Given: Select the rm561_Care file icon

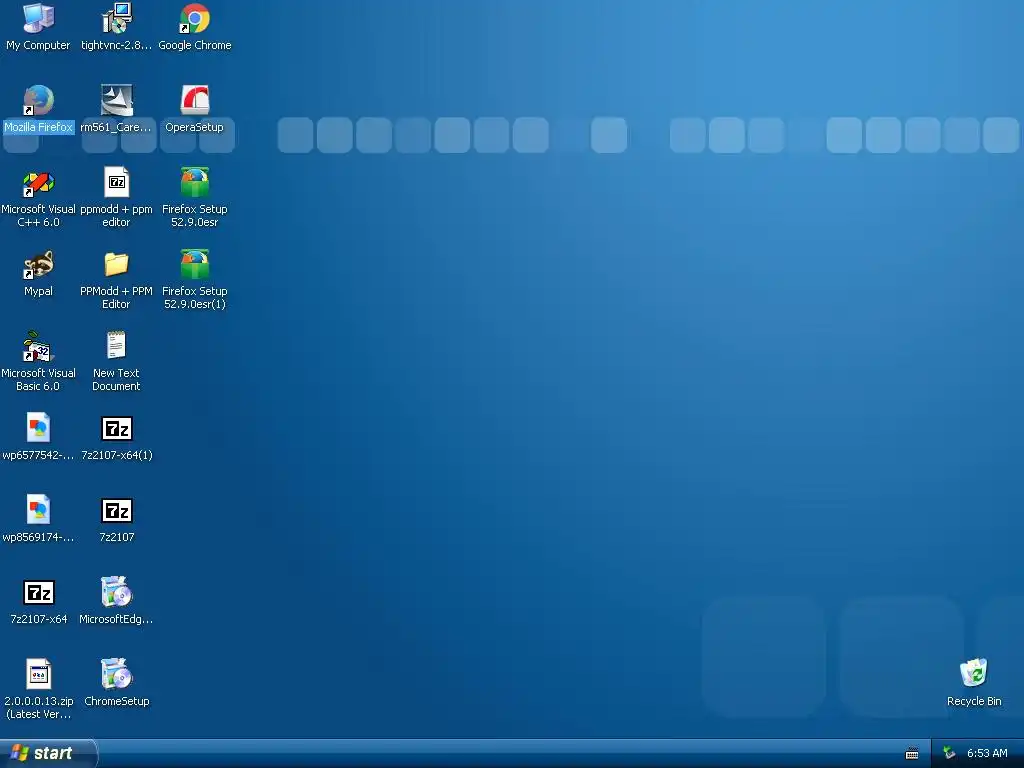Looking at the screenshot, I should 117,101.
